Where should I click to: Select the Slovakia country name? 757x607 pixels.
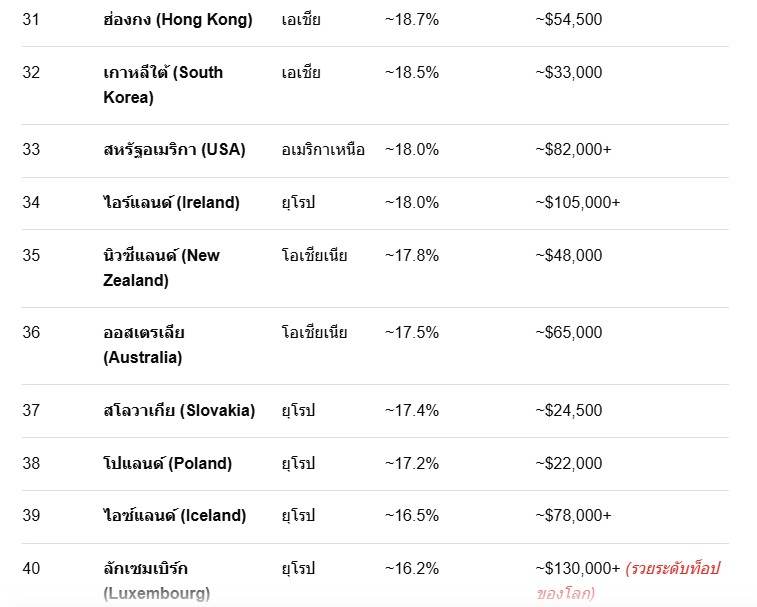click(179, 410)
